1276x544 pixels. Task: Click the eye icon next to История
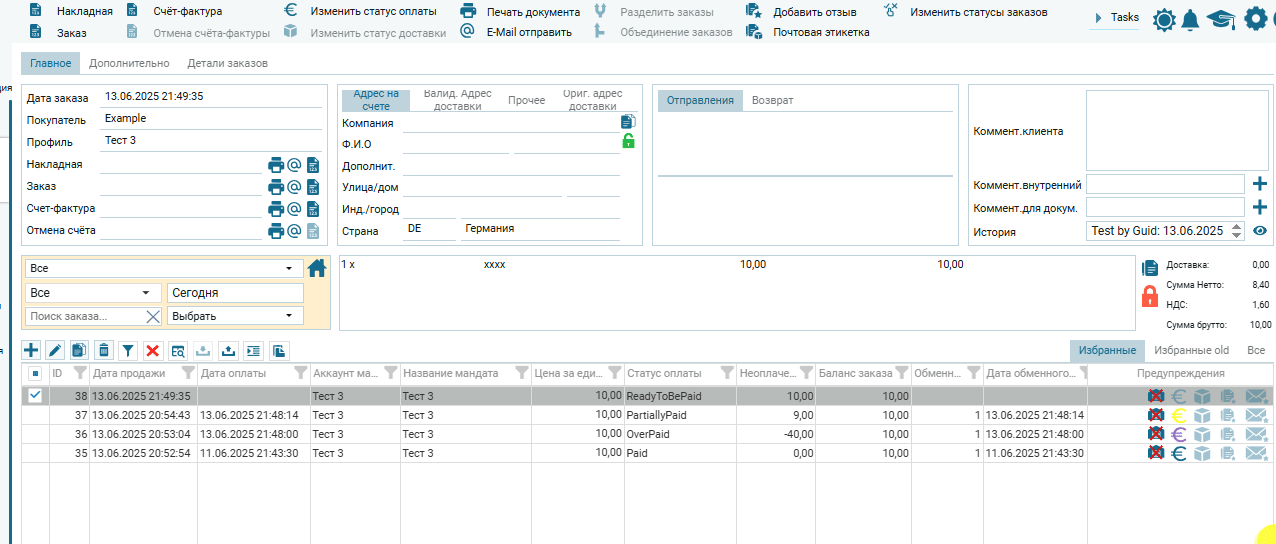point(1260,231)
